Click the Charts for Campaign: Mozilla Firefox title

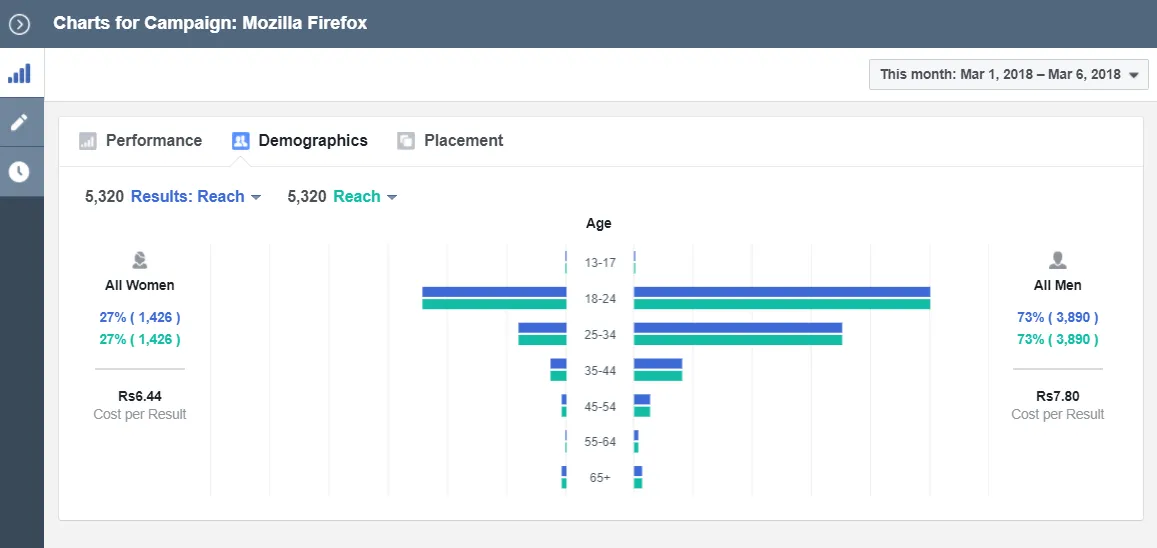[x=210, y=23]
